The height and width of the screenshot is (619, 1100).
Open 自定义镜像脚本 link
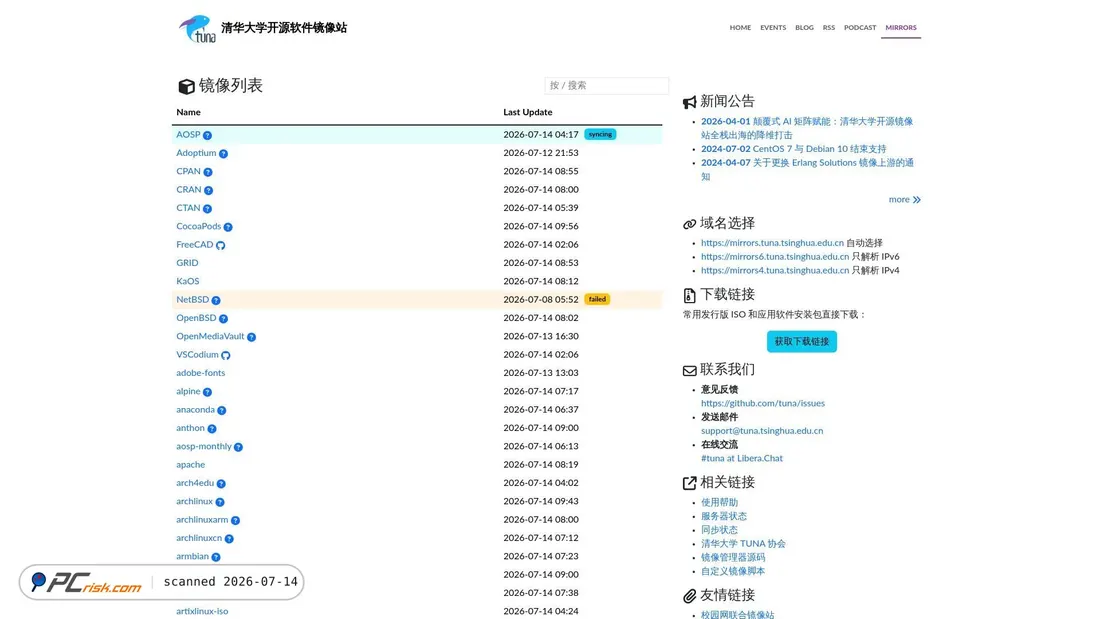pos(732,571)
